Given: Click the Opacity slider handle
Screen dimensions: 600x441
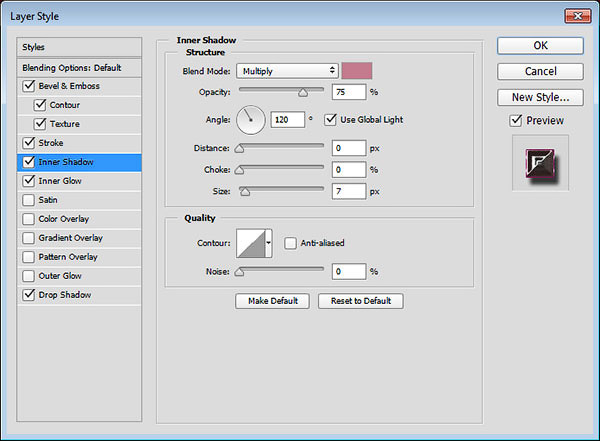Looking at the screenshot, I should (303, 93).
